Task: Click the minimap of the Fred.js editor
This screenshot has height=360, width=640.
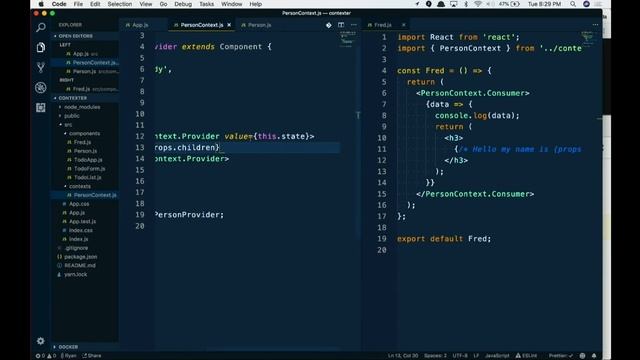Action: [588, 39]
